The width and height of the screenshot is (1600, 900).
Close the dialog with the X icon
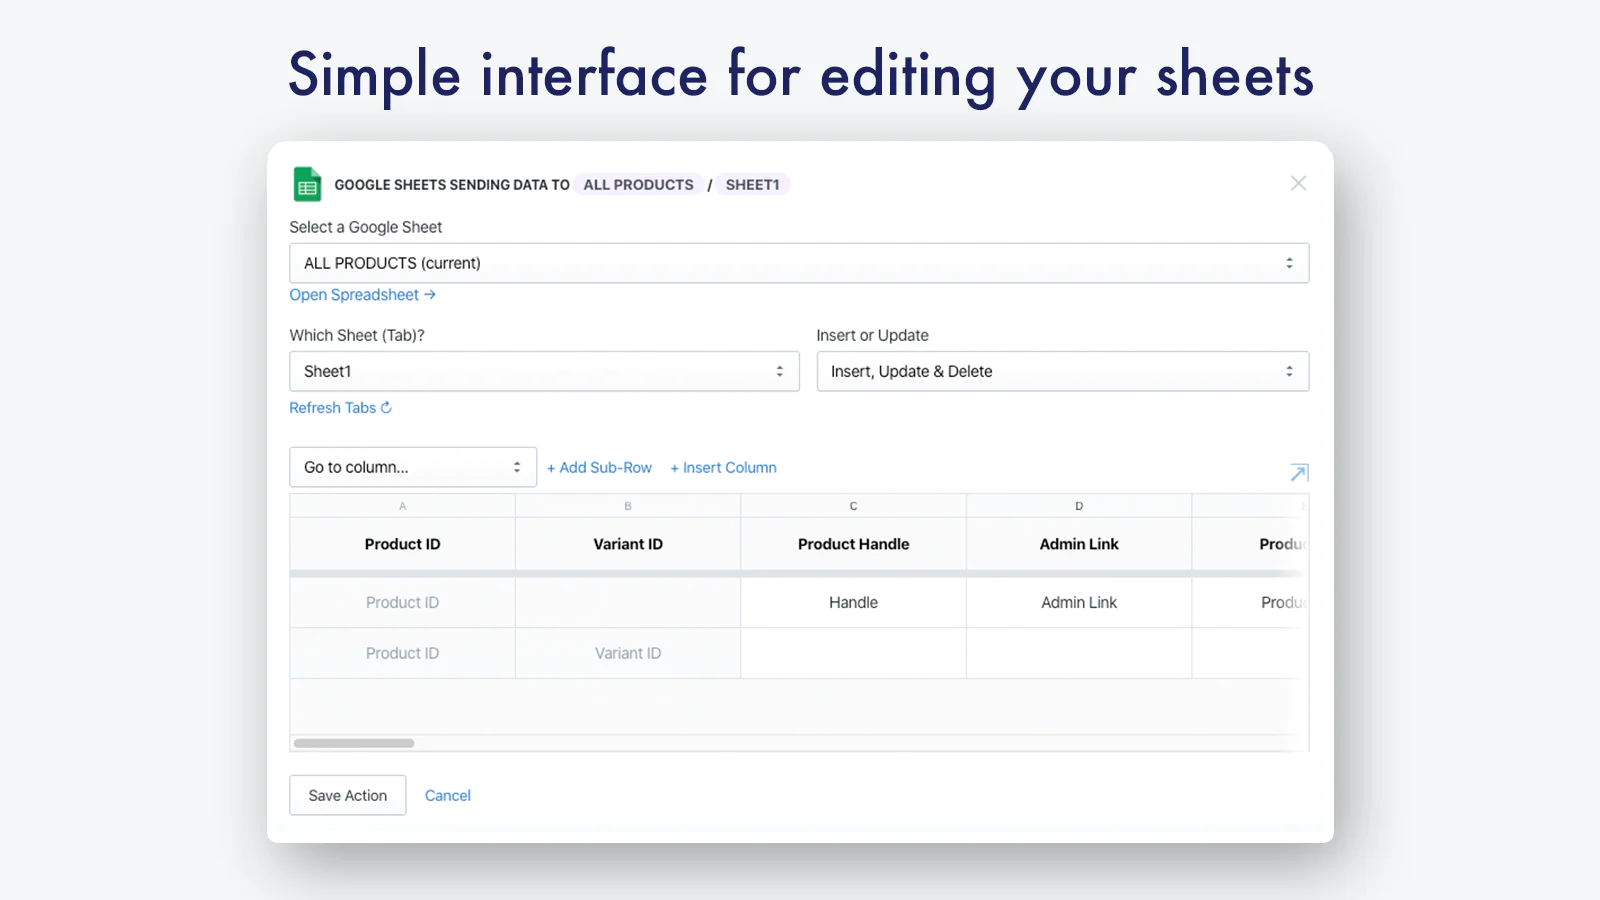(x=1298, y=183)
